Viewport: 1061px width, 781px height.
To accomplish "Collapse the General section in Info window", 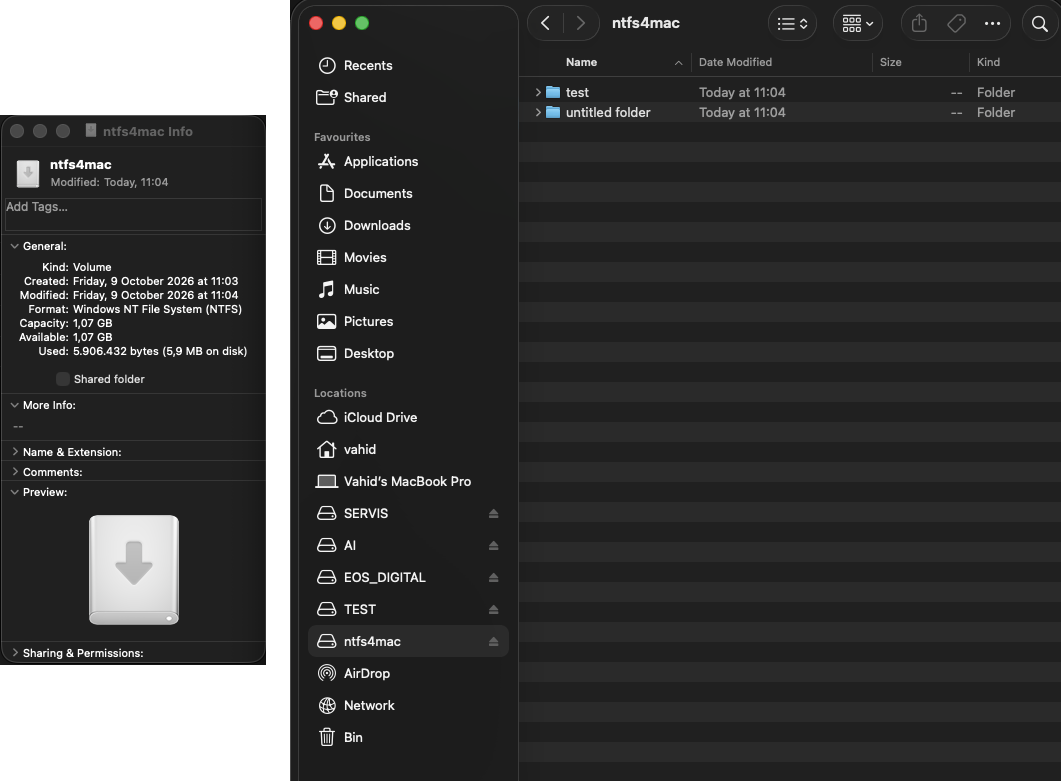I will coord(14,246).
